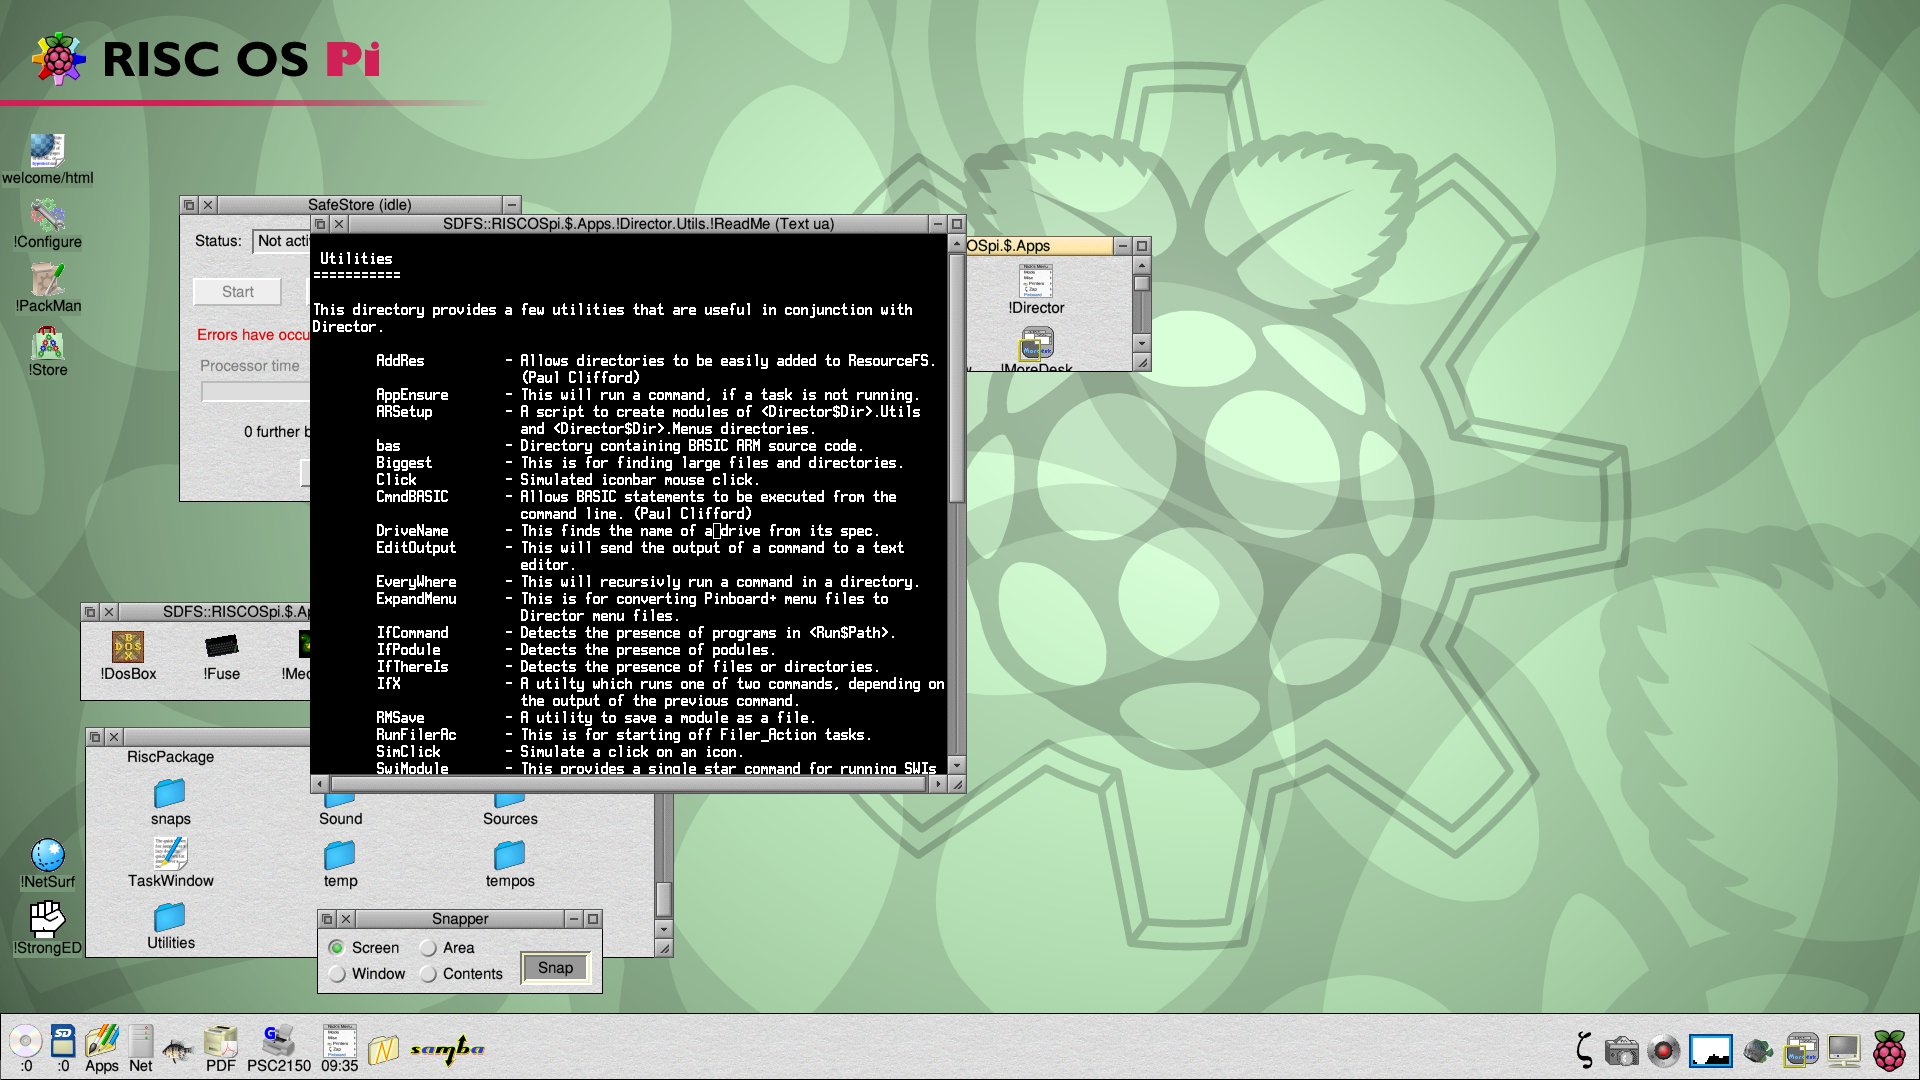1920x1080 pixels.
Task: Open the Raspberry task manager icon
Action: click(x=1889, y=1050)
